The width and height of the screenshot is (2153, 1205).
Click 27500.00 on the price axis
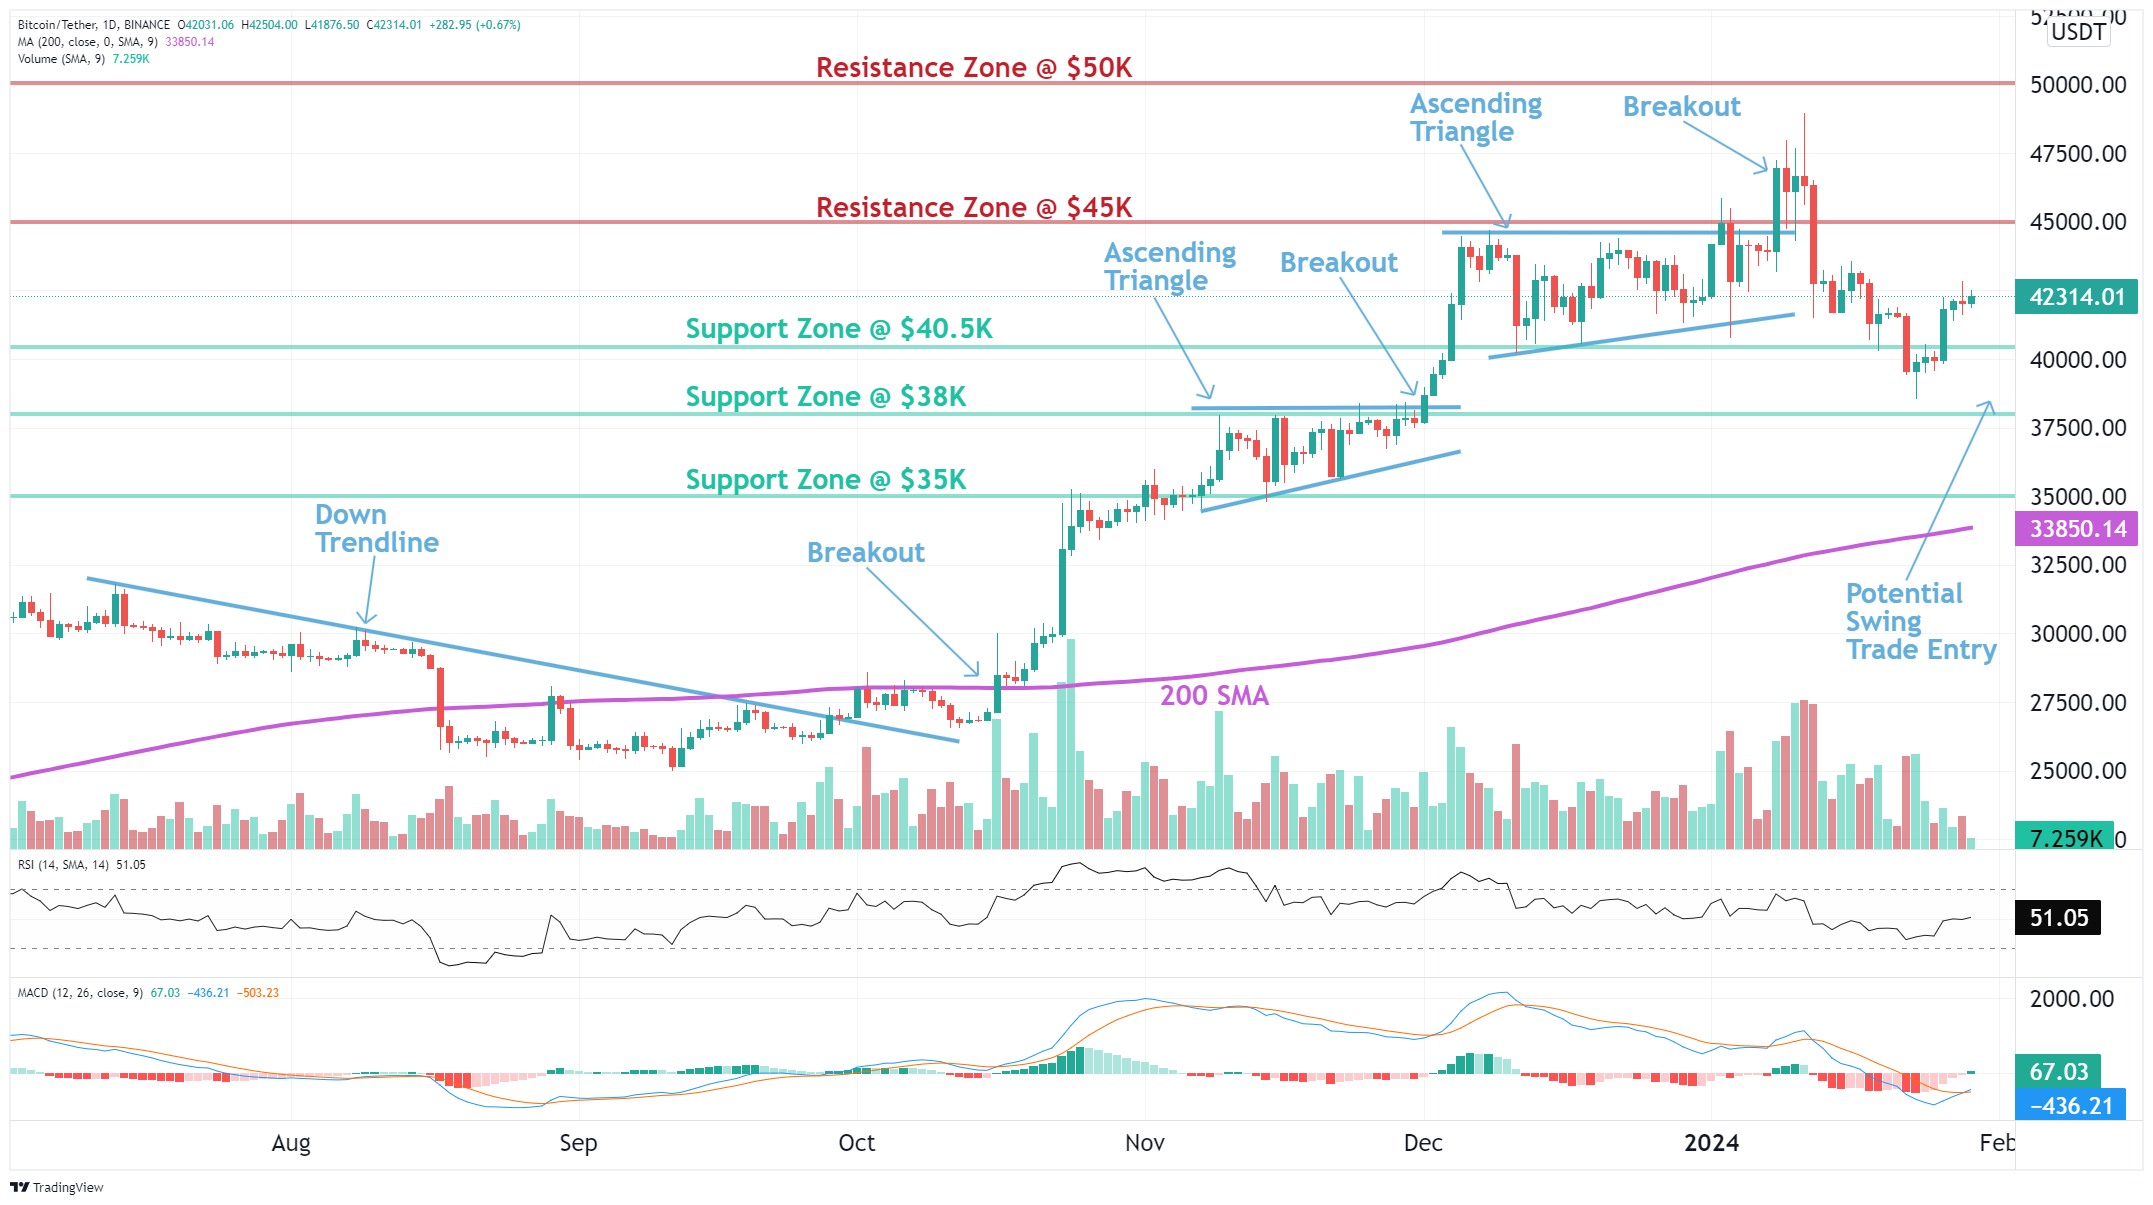pyautogui.click(x=2078, y=703)
